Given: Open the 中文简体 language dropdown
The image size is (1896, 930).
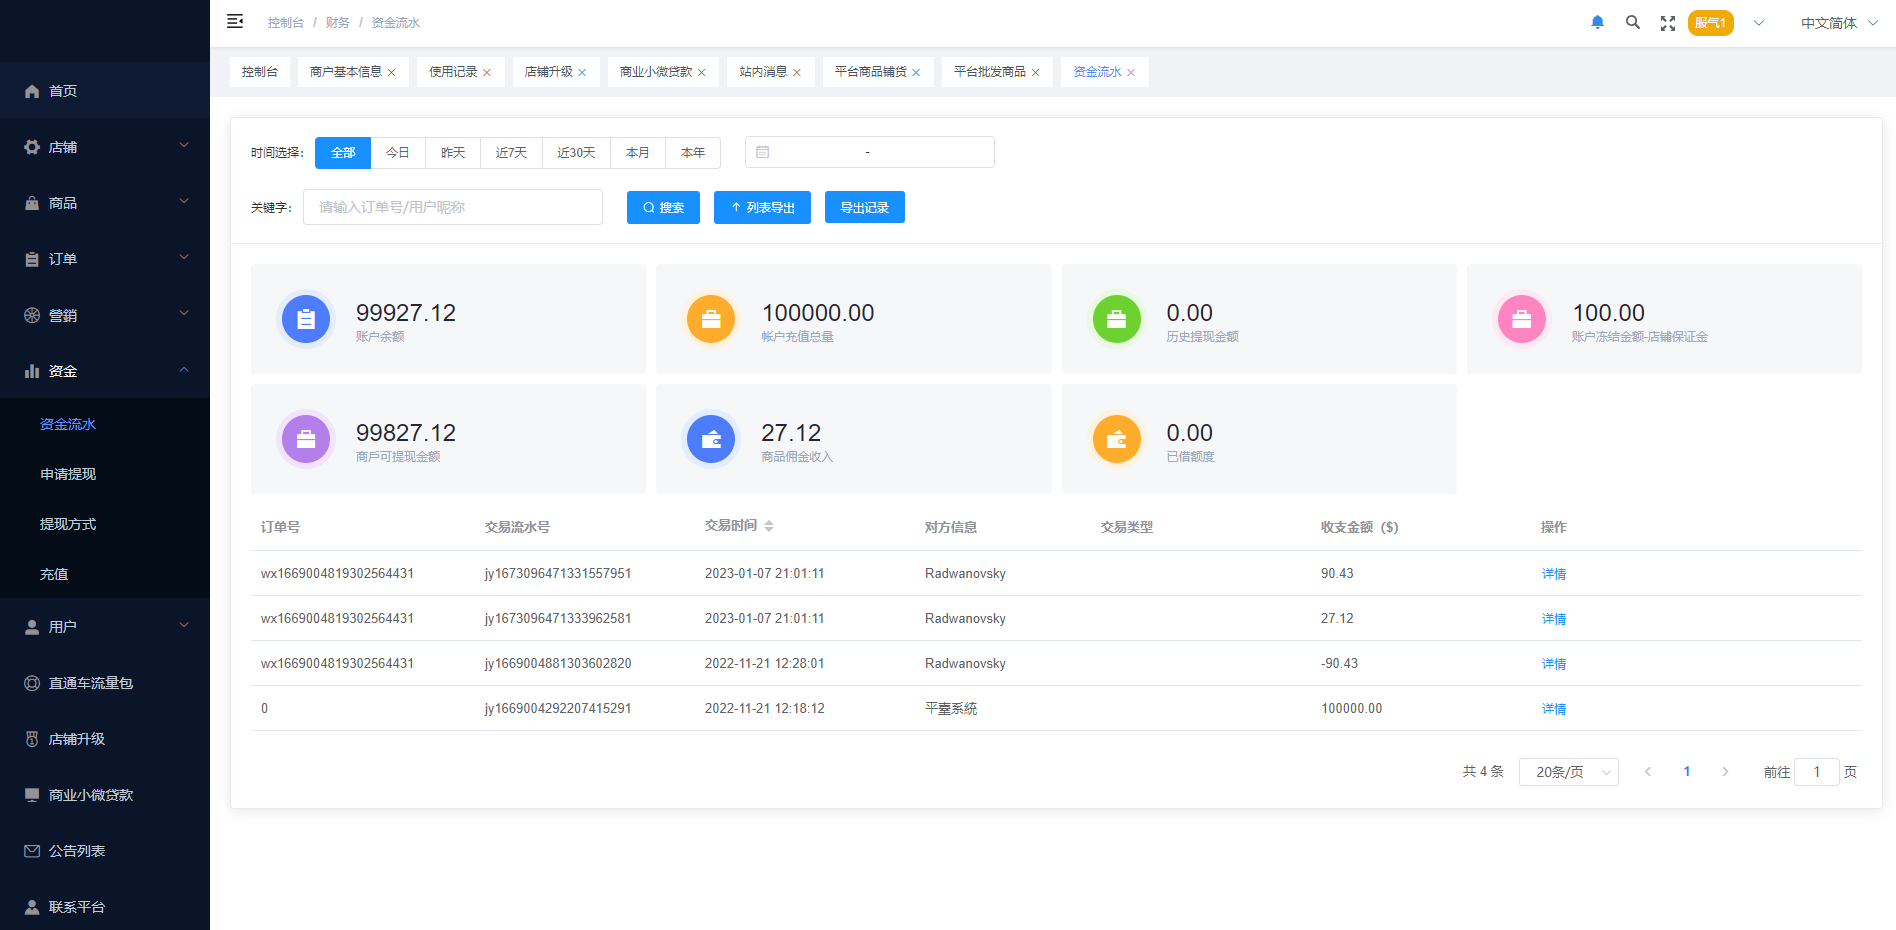Looking at the screenshot, I should pyautogui.click(x=1839, y=23).
